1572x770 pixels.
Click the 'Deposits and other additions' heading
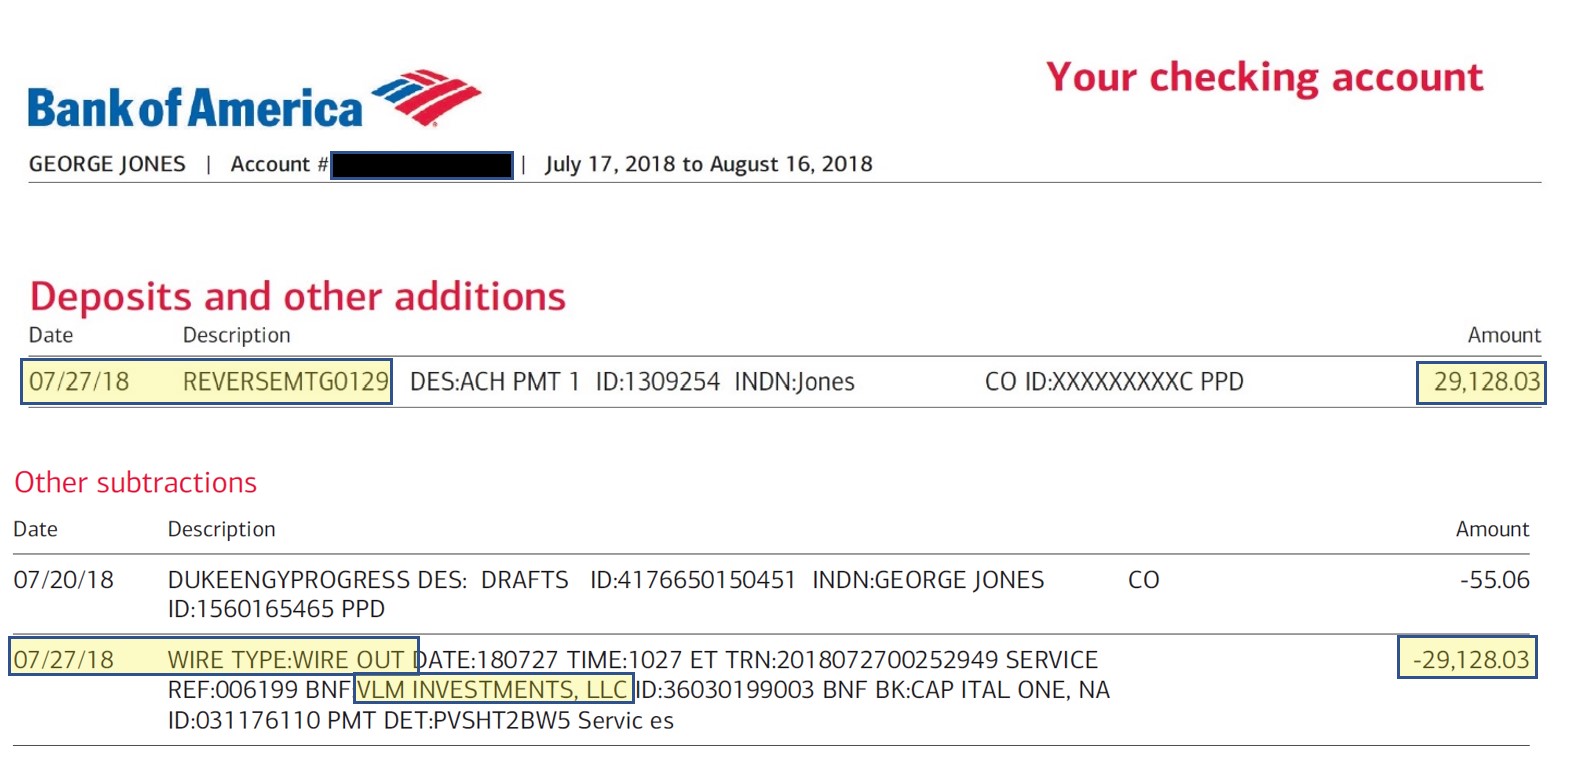point(298,297)
